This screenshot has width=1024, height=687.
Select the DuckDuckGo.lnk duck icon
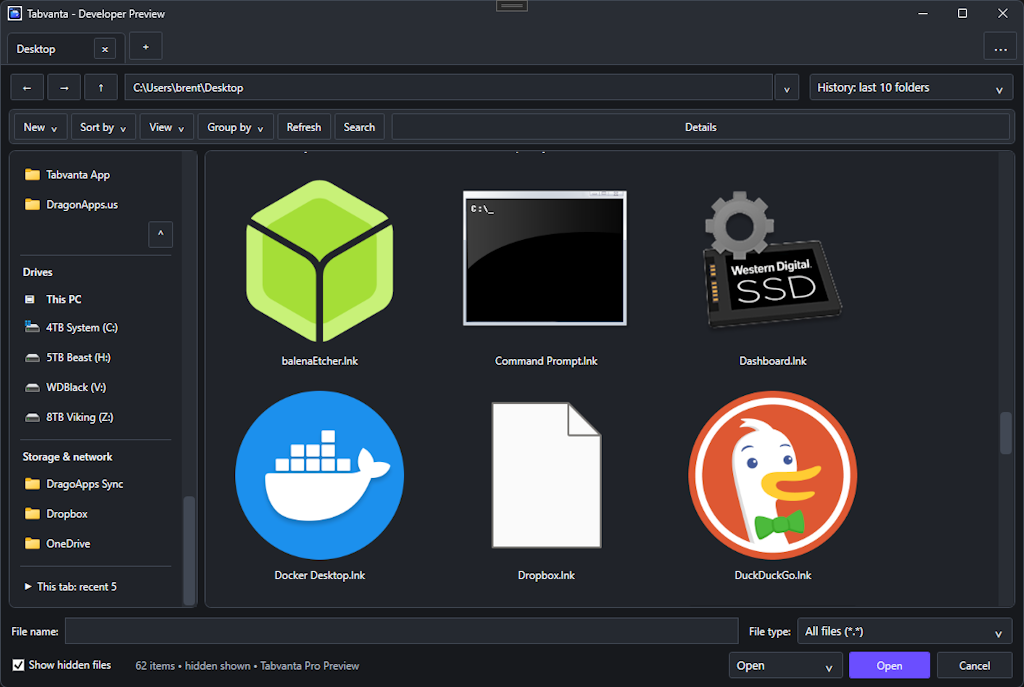click(x=773, y=475)
